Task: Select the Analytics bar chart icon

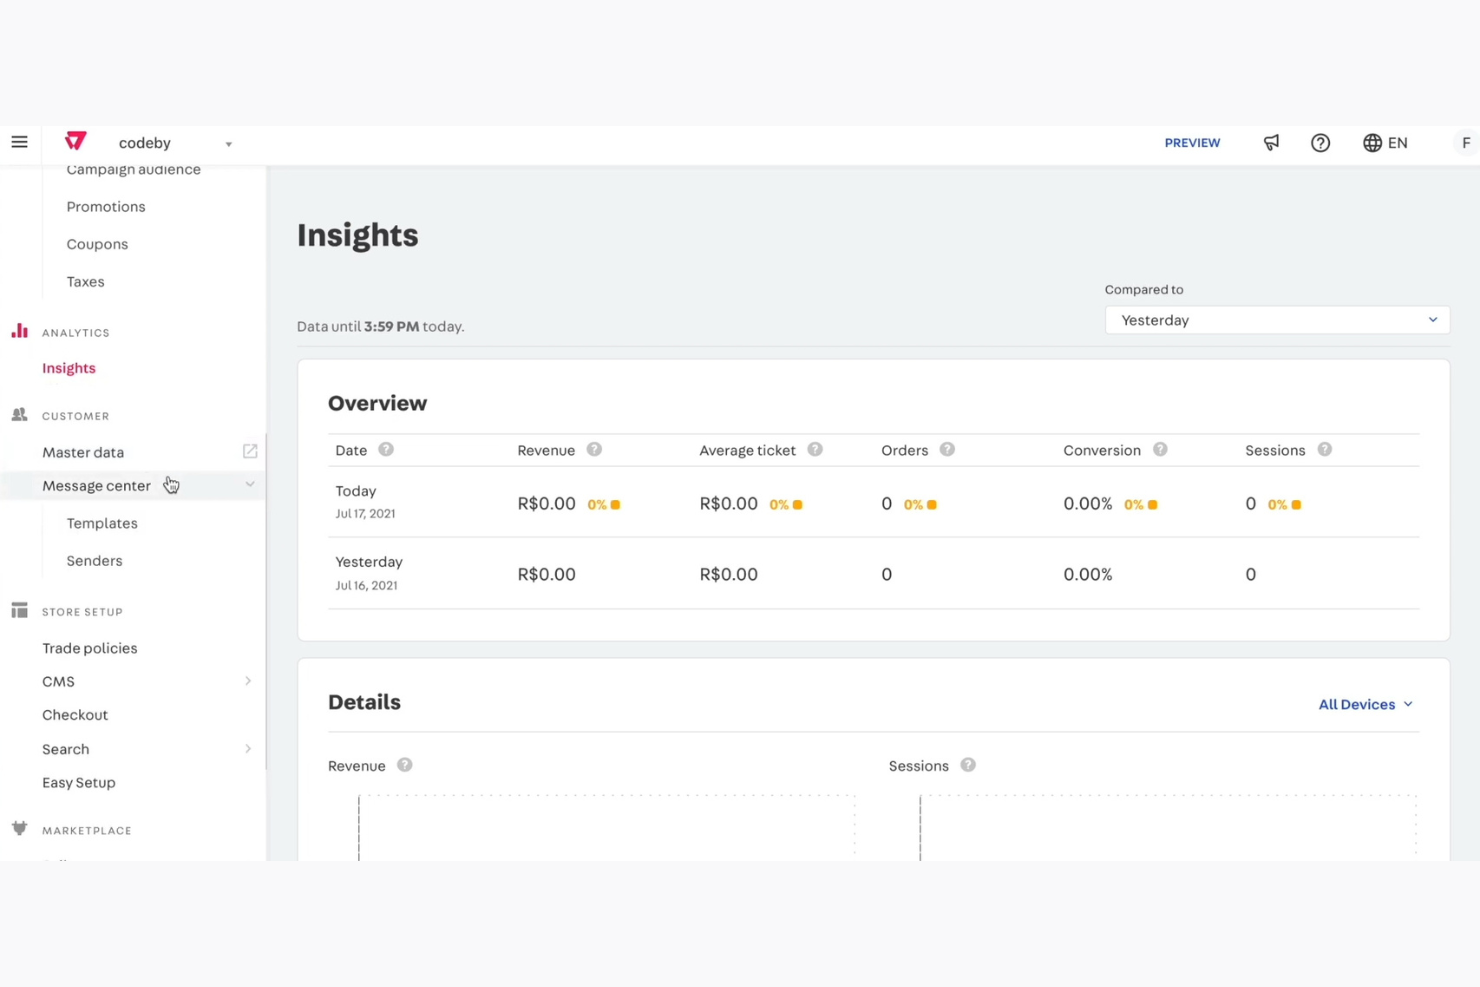Action: (20, 331)
